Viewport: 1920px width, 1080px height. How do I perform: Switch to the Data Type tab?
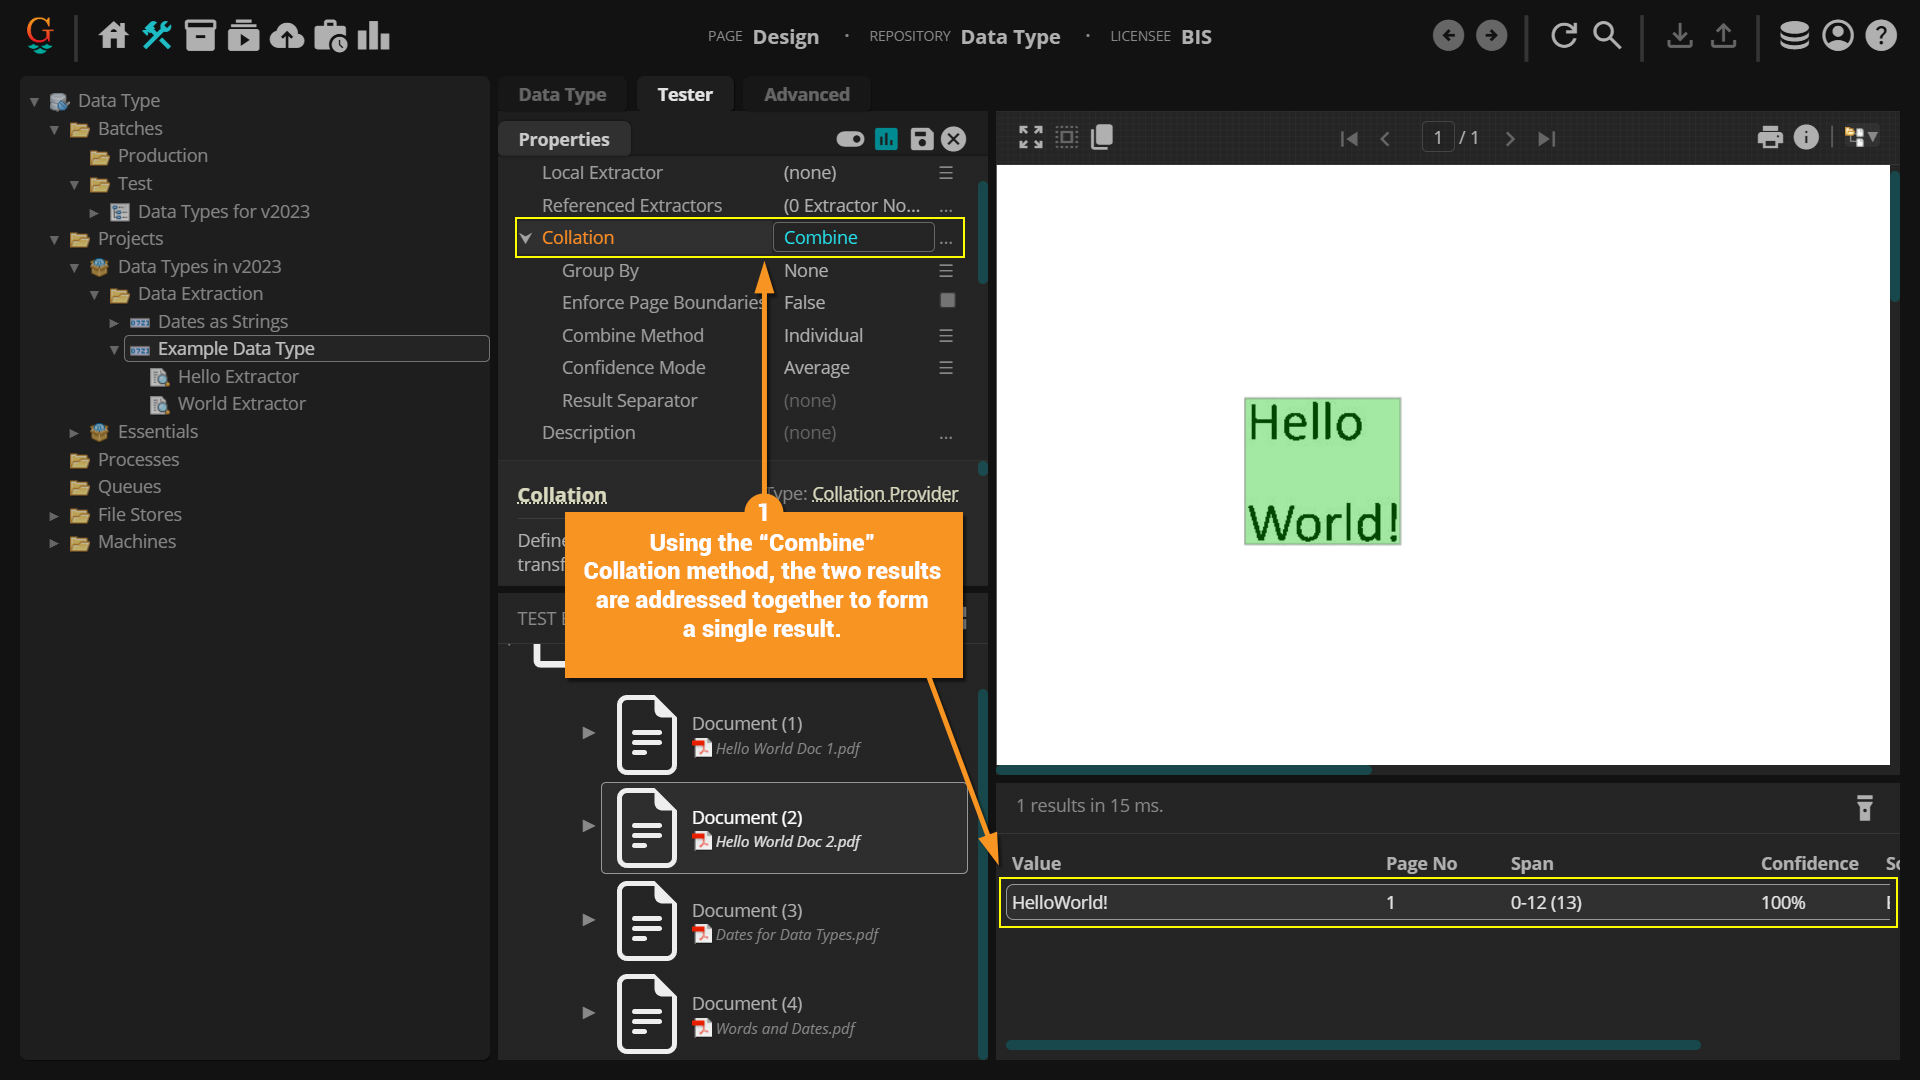pyautogui.click(x=562, y=94)
